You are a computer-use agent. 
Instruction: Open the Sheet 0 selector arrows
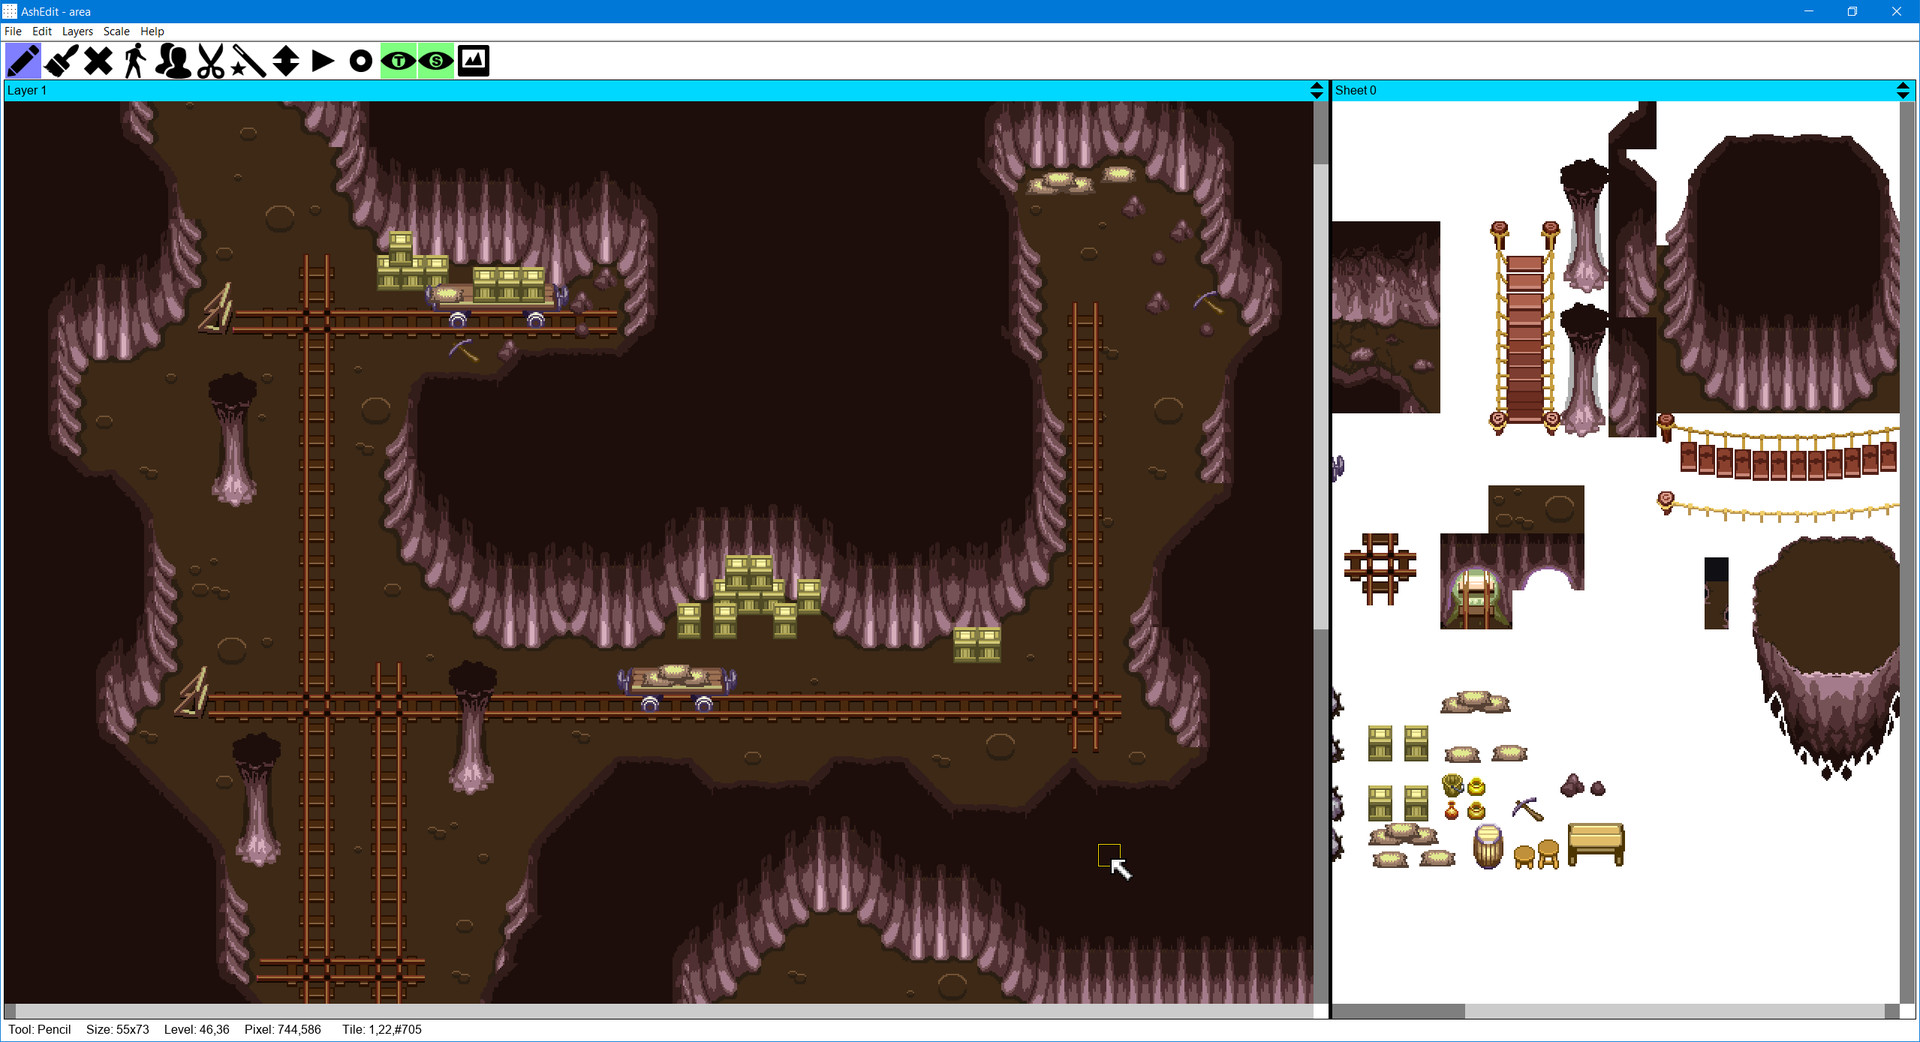pos(1902,90)
